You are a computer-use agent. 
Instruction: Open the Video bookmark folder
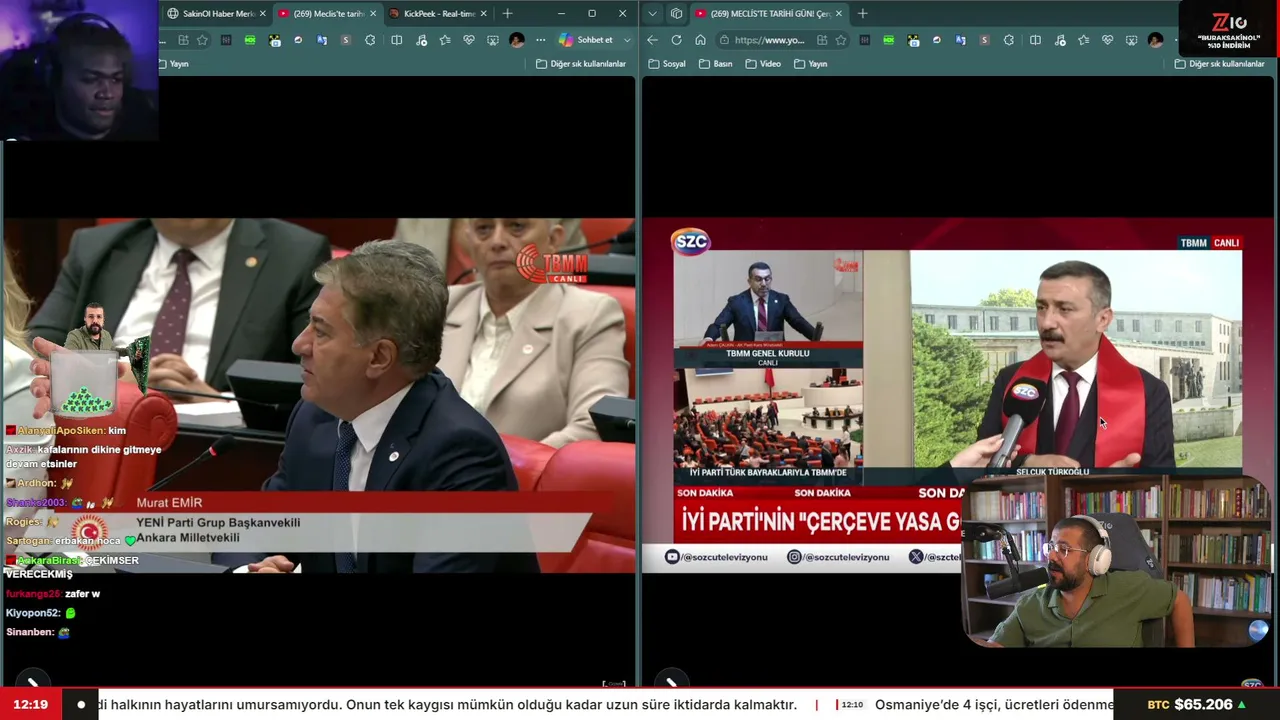click(763, 64)
